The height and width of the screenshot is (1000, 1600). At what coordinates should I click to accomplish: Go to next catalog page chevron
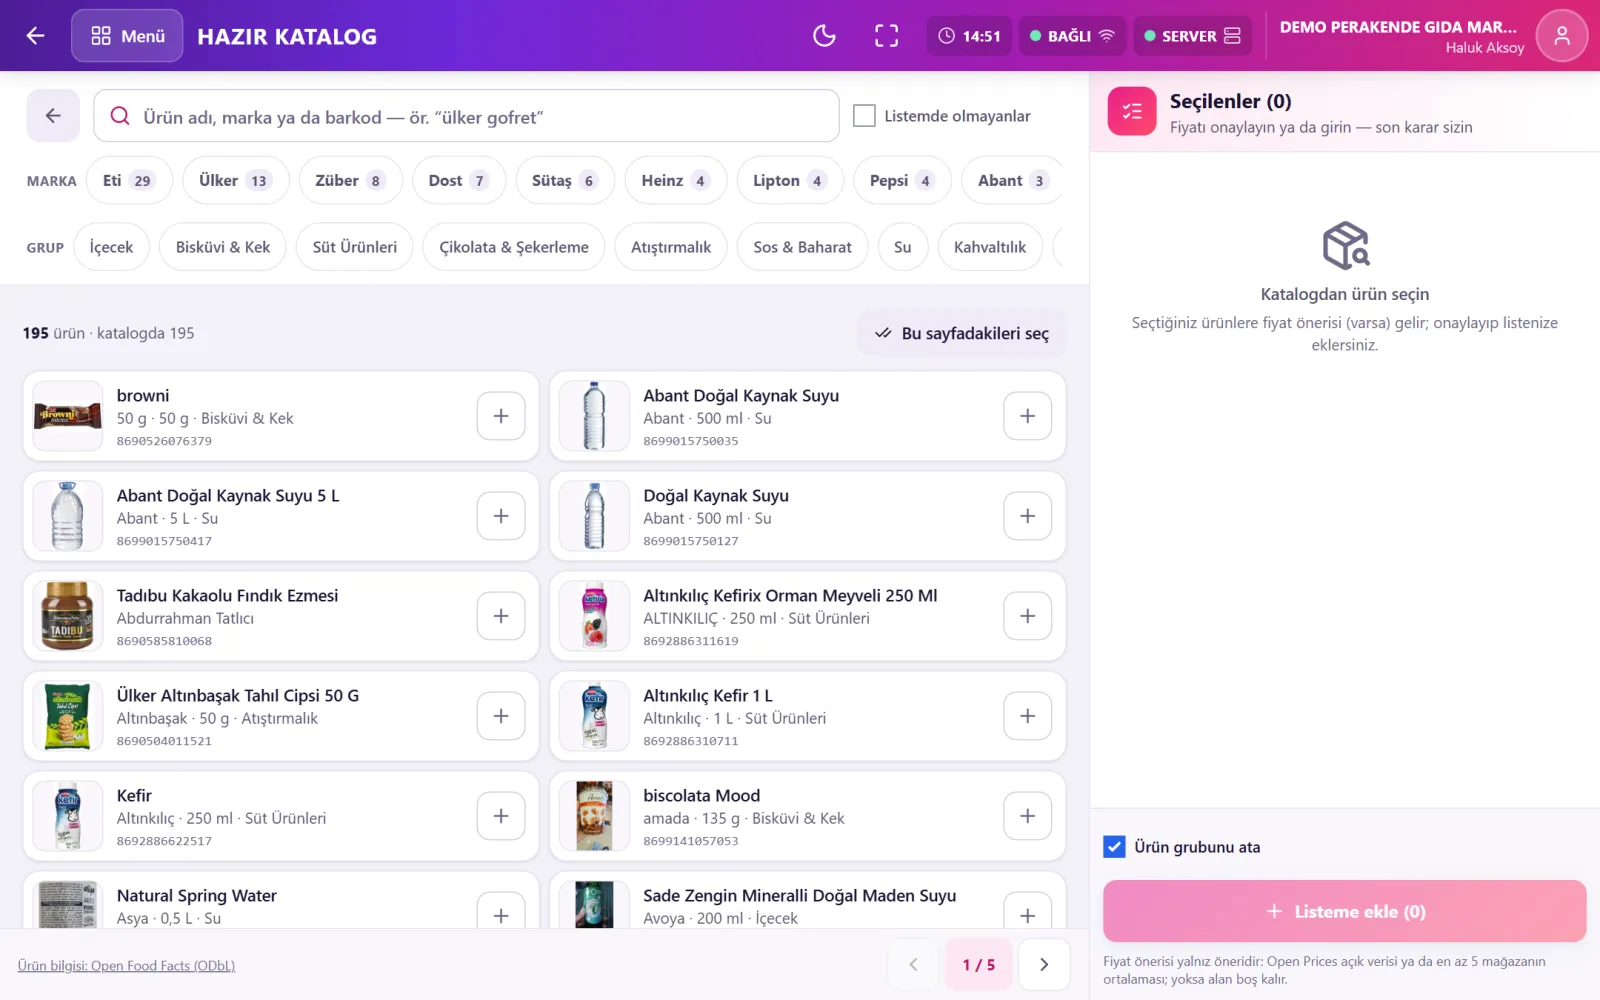[x=1044, y=965]
